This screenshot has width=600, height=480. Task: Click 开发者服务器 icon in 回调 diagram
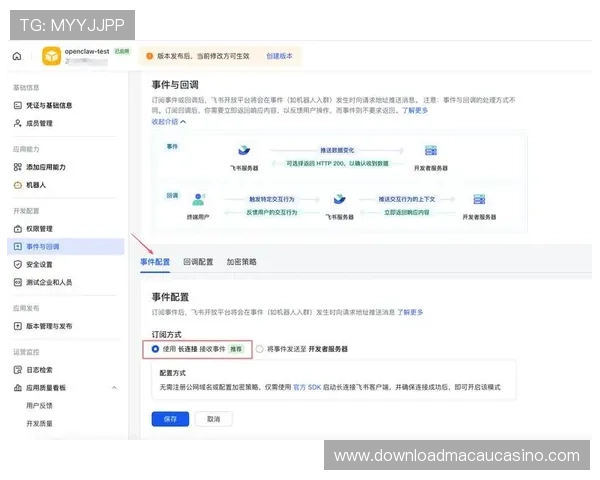479,199
